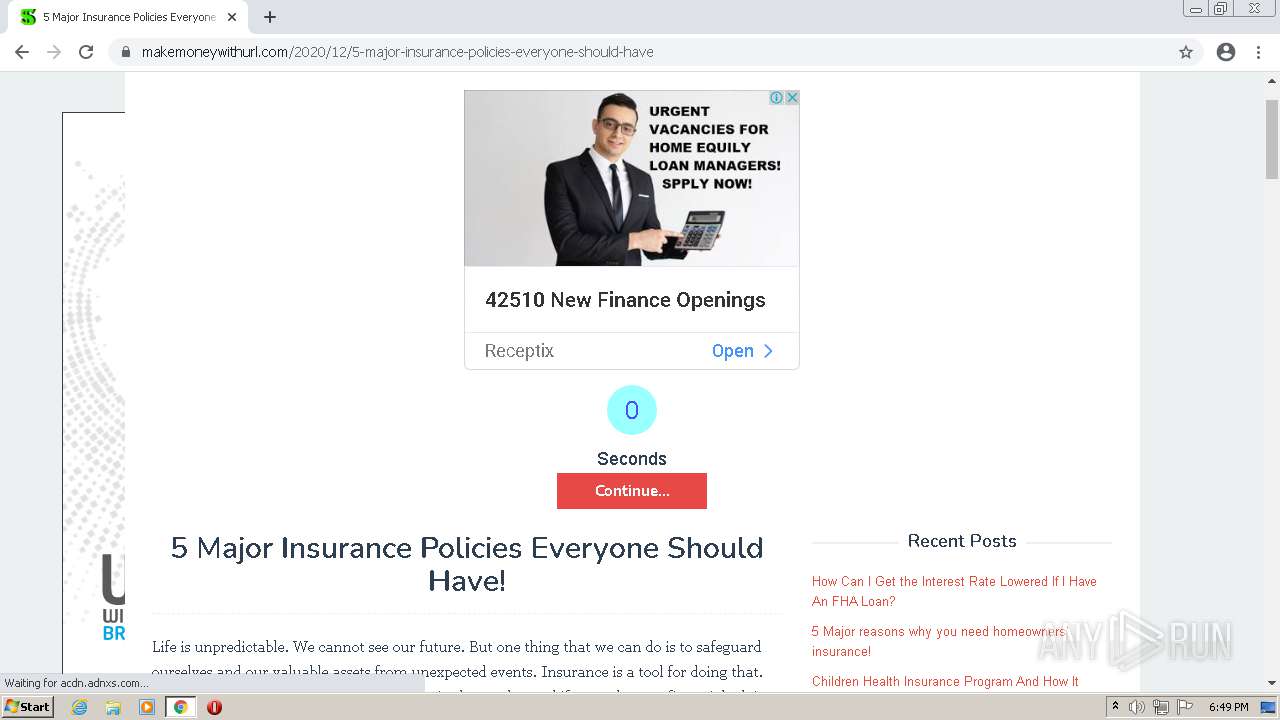The width and height of the screenshot is (1280, 720).
Task: Bookmark this page with star icon
Action: 1186,52
